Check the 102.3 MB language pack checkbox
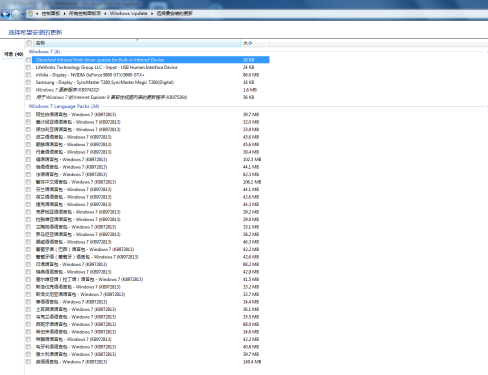The image size is (488, 375). point(28,159)
